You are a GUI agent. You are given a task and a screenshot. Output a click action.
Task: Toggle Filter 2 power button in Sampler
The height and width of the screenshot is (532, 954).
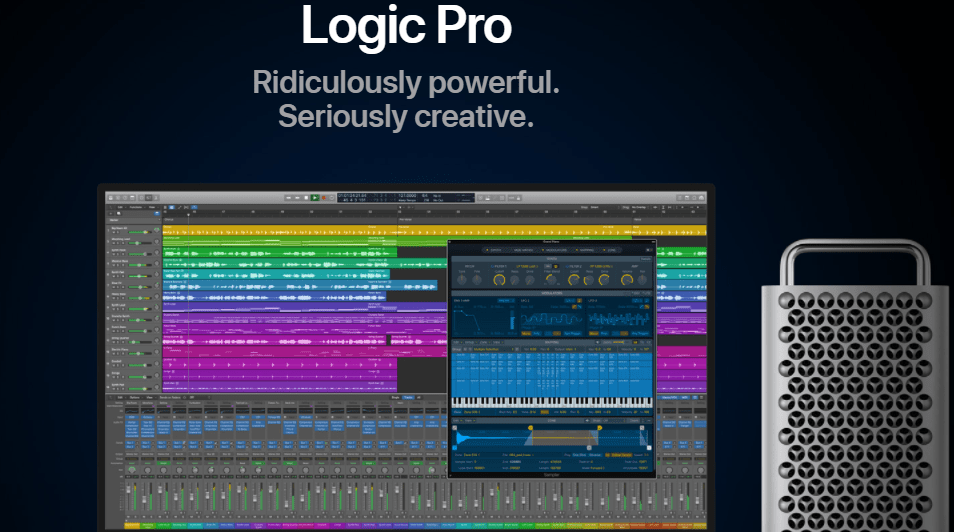(x=568, y=267)
